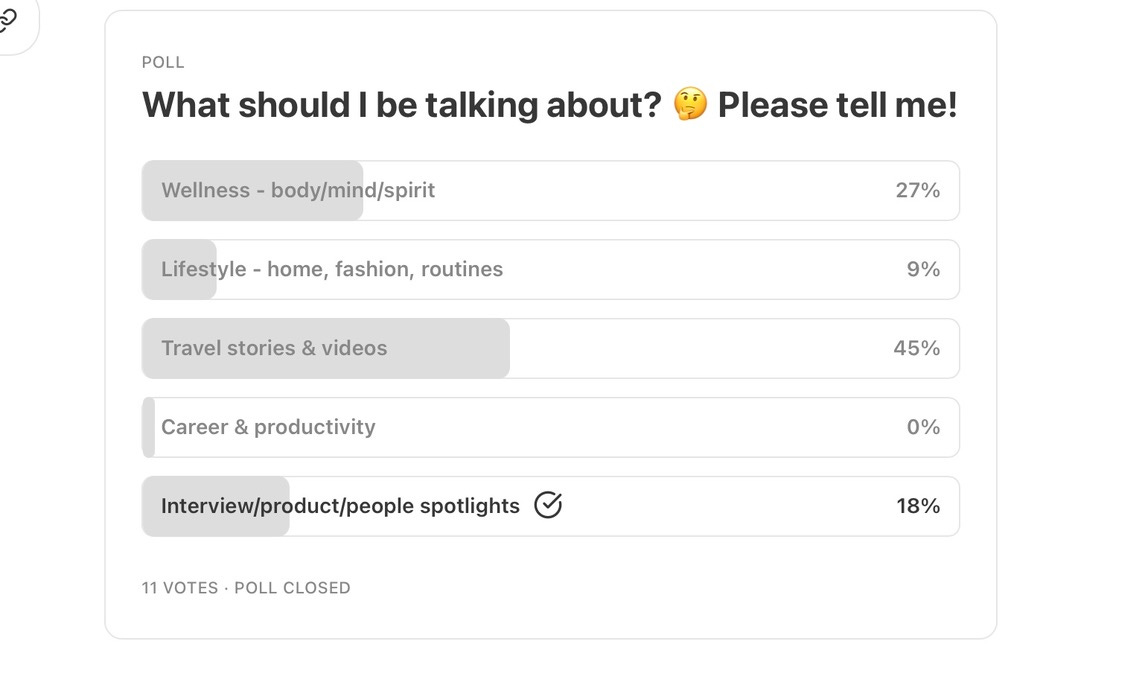Click the POLL label above the question
The width and height of the screenshot is (1148, 685).
click(x=163, y=62)
